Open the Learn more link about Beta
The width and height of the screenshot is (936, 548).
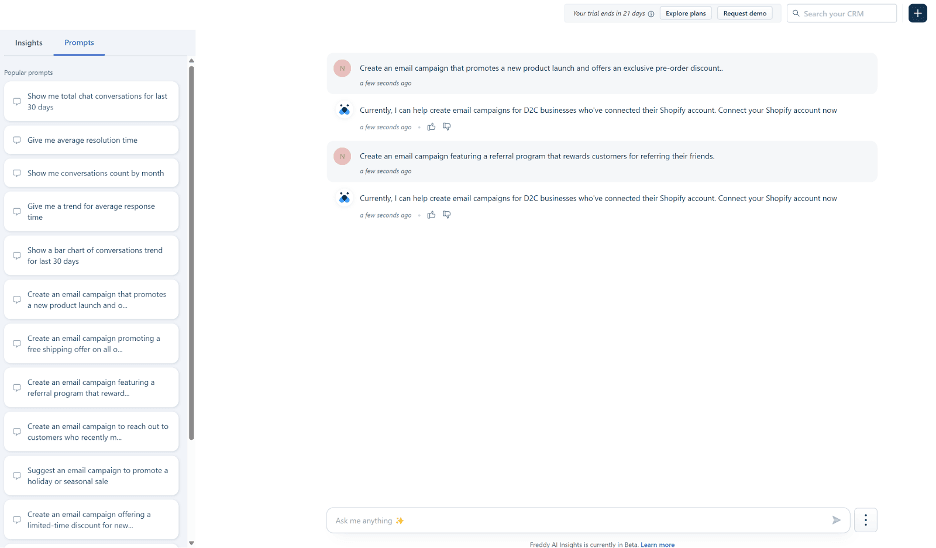pyautogui.click(x=657, y=544)
